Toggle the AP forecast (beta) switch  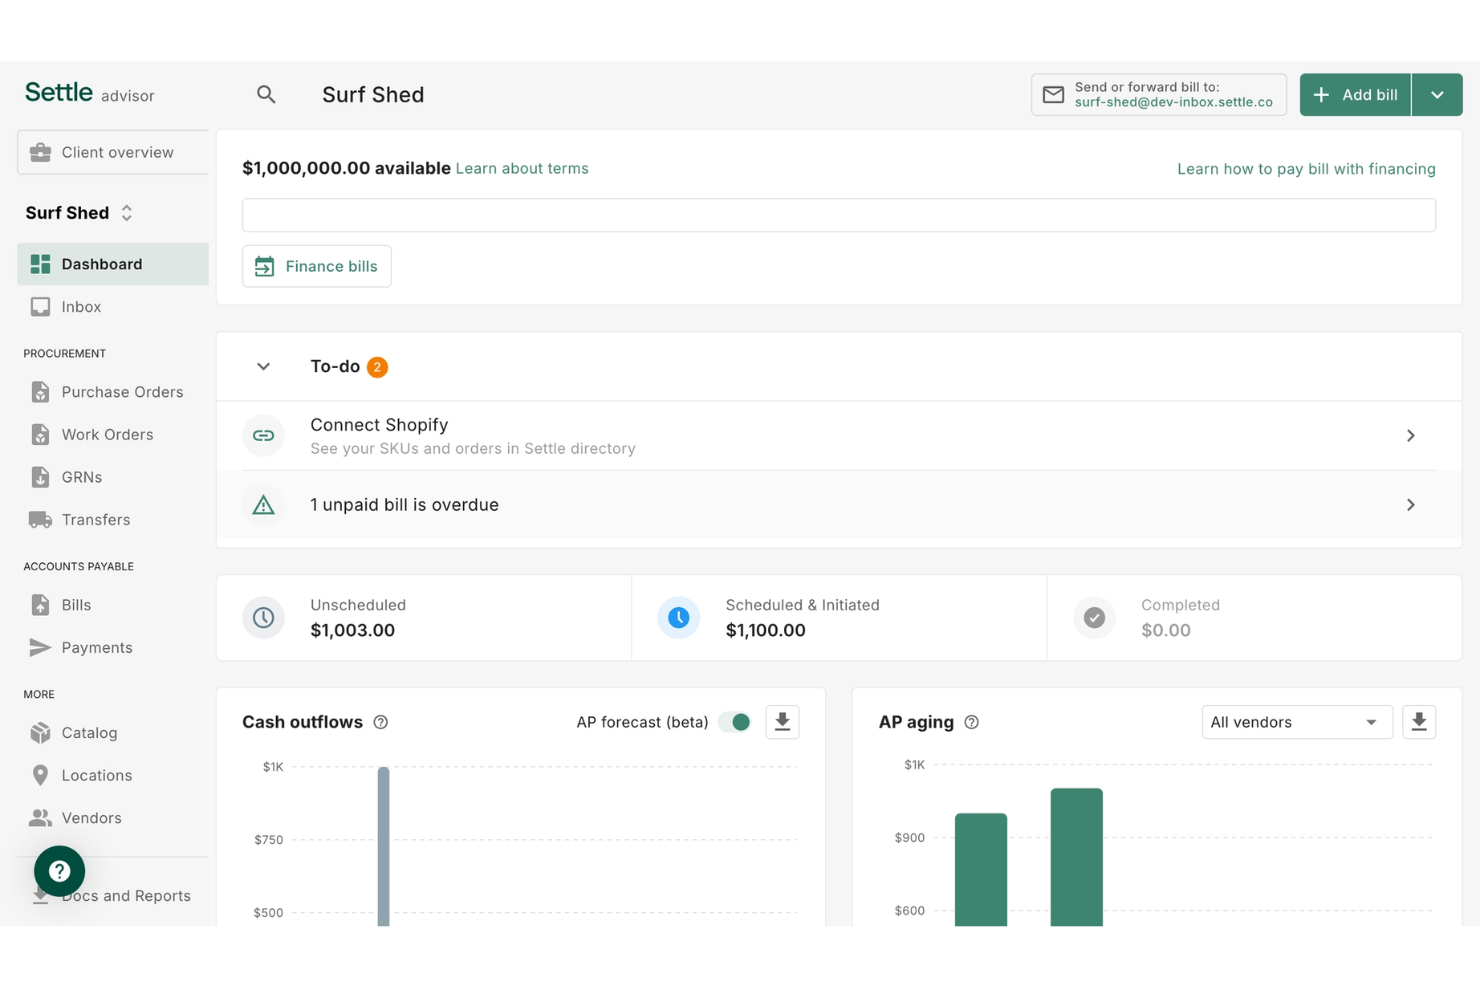point(735,721)
